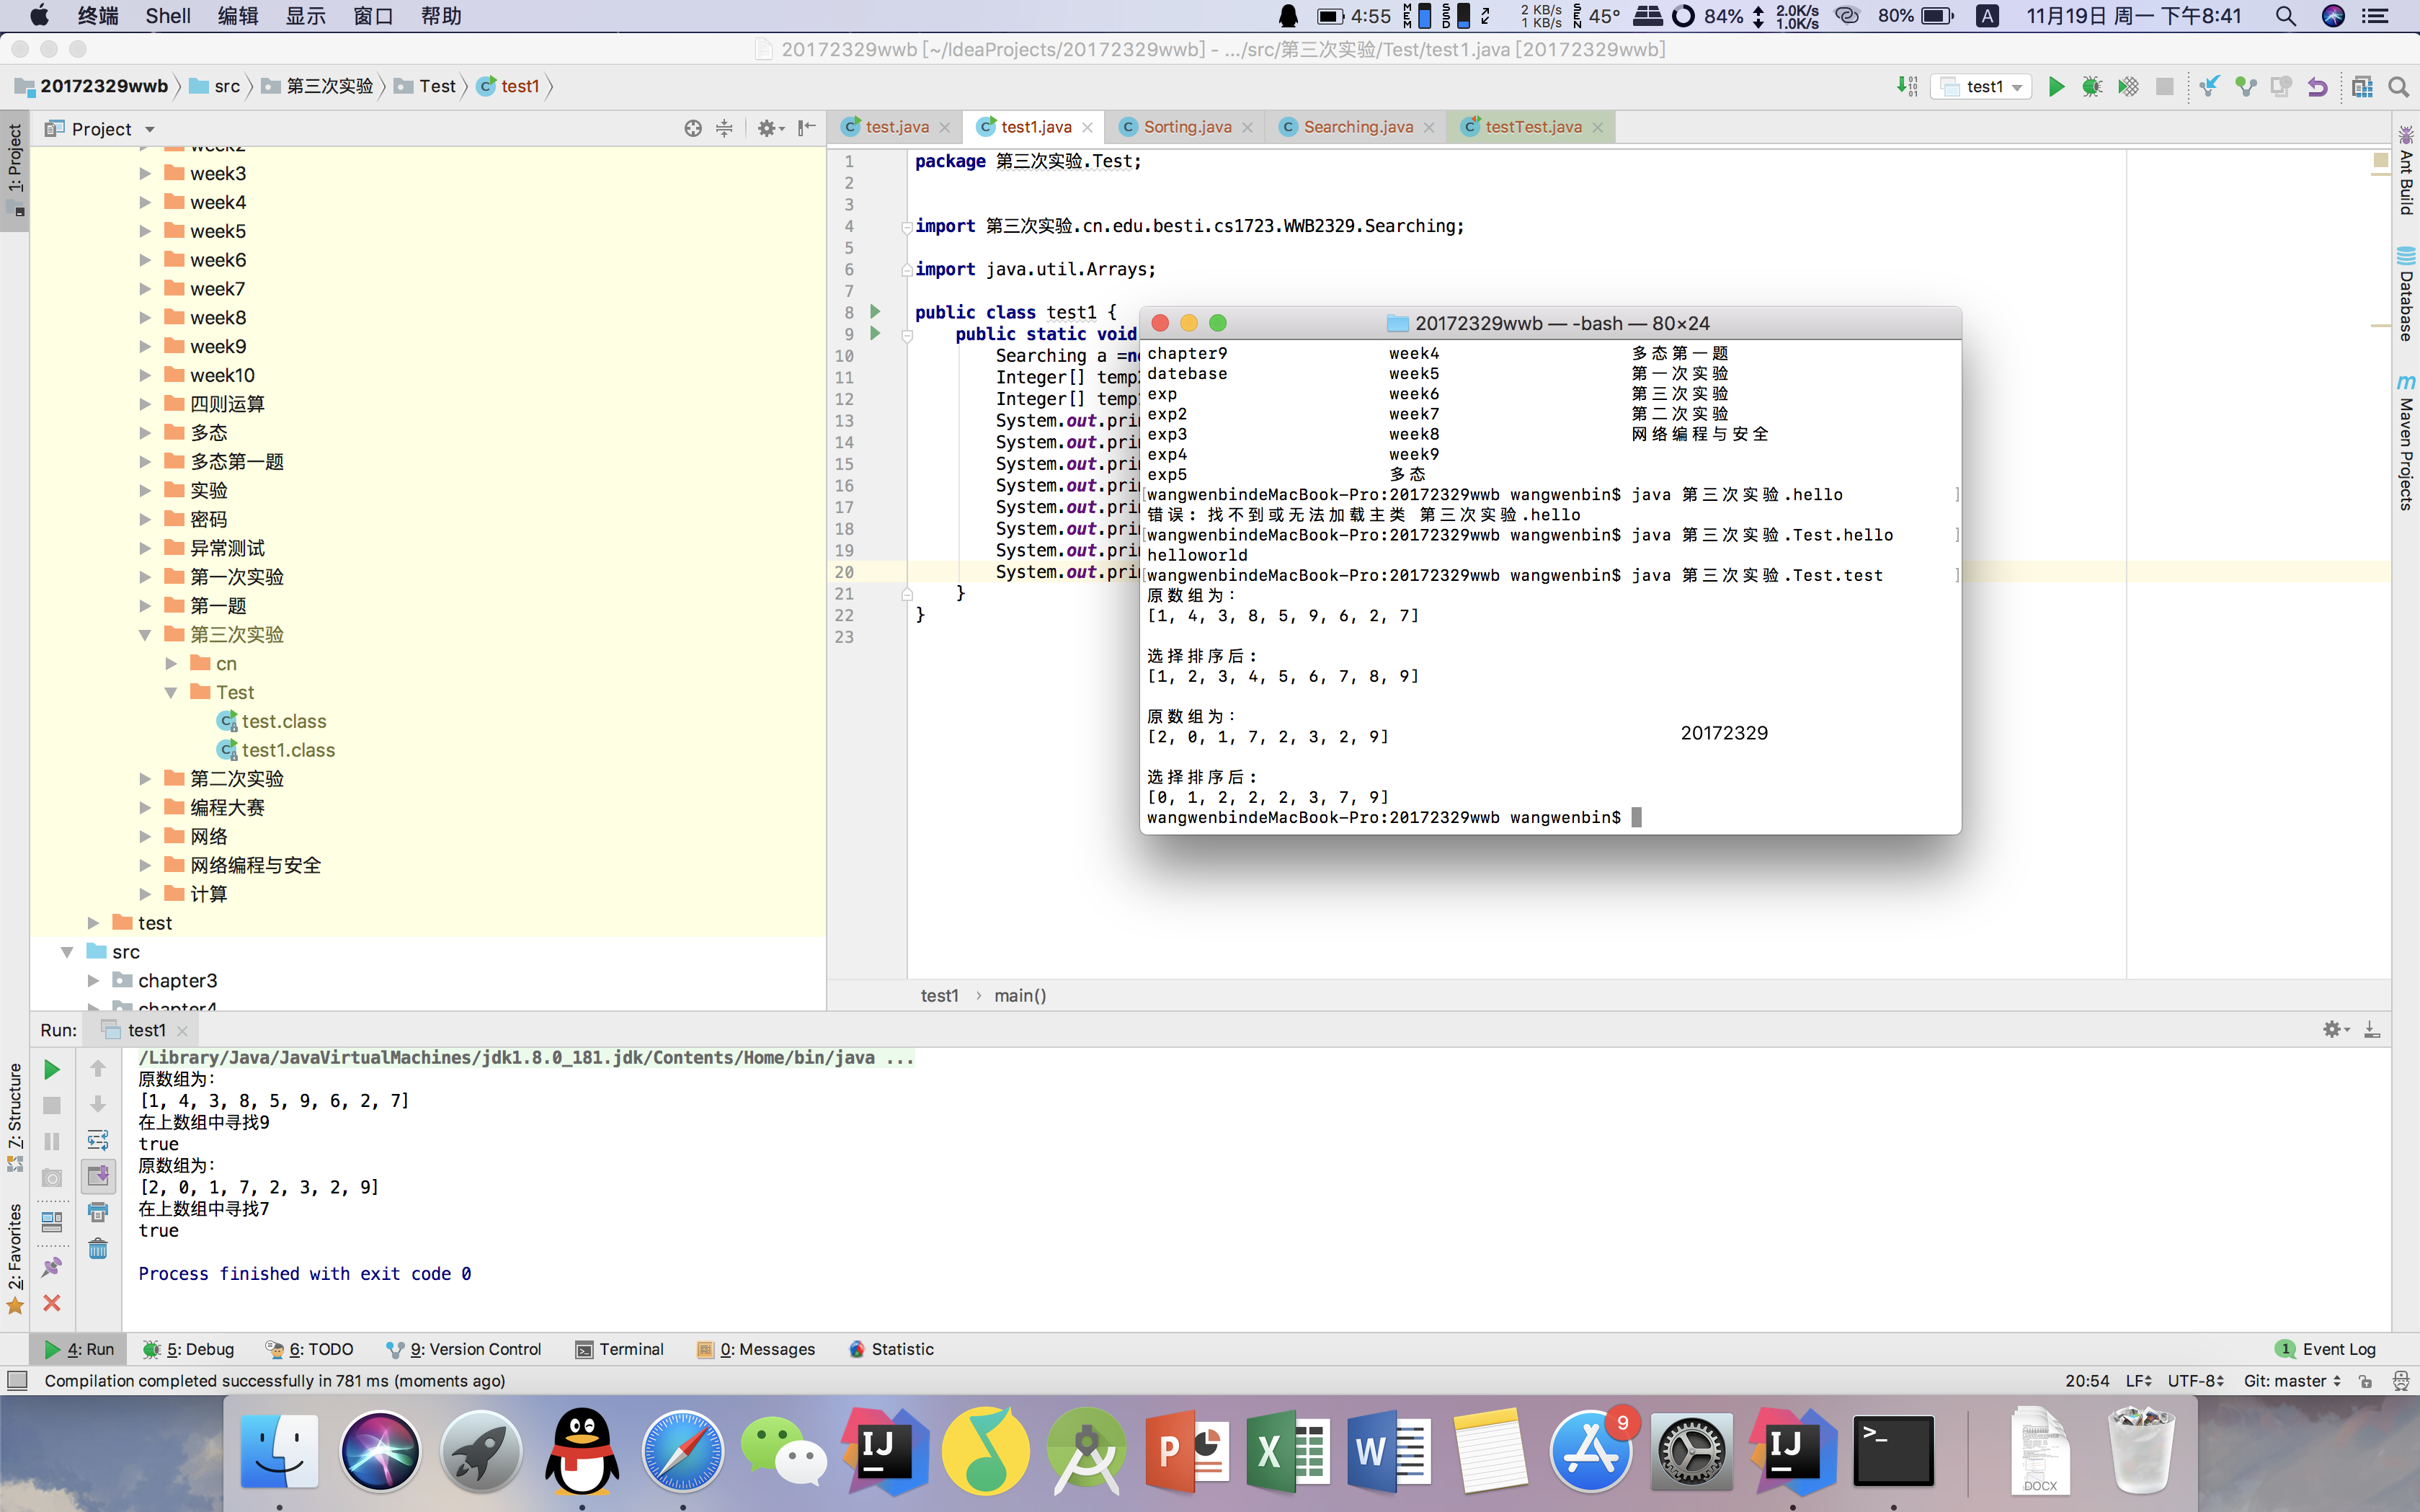Switch to Sorting.java editor tab

point(1186,127)
